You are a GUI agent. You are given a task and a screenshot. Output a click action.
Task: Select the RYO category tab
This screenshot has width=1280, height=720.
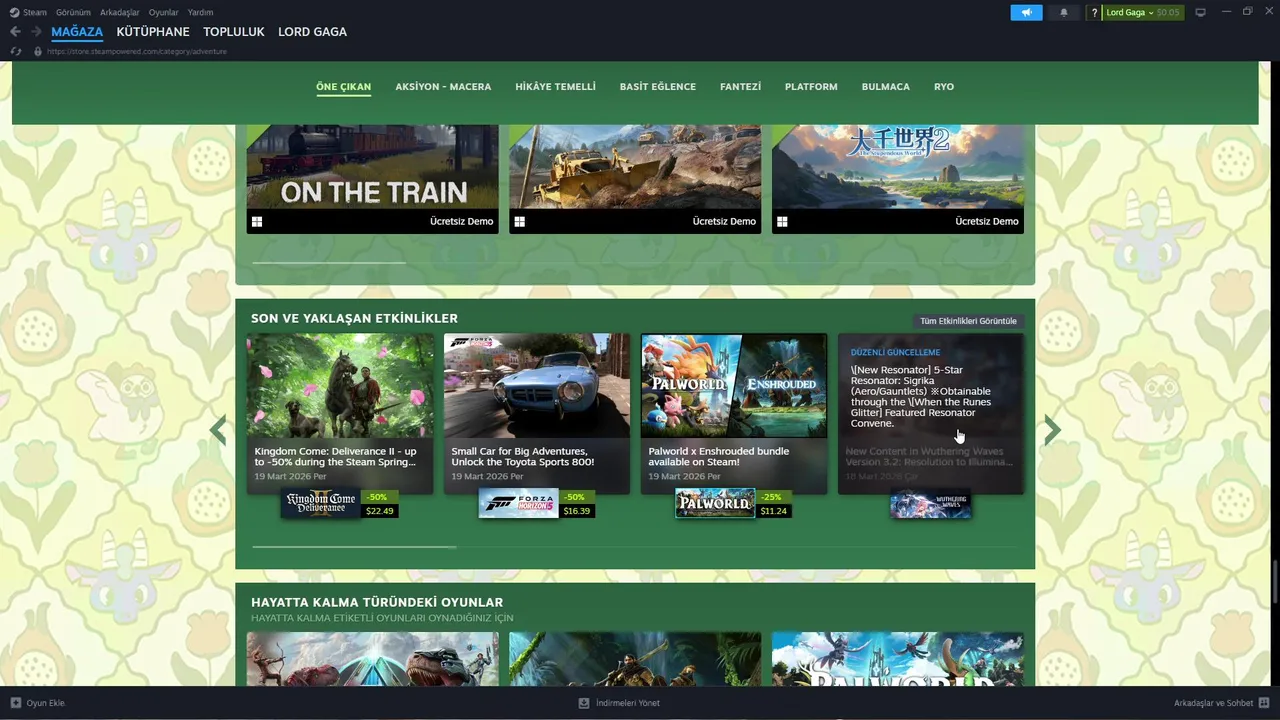944,87
